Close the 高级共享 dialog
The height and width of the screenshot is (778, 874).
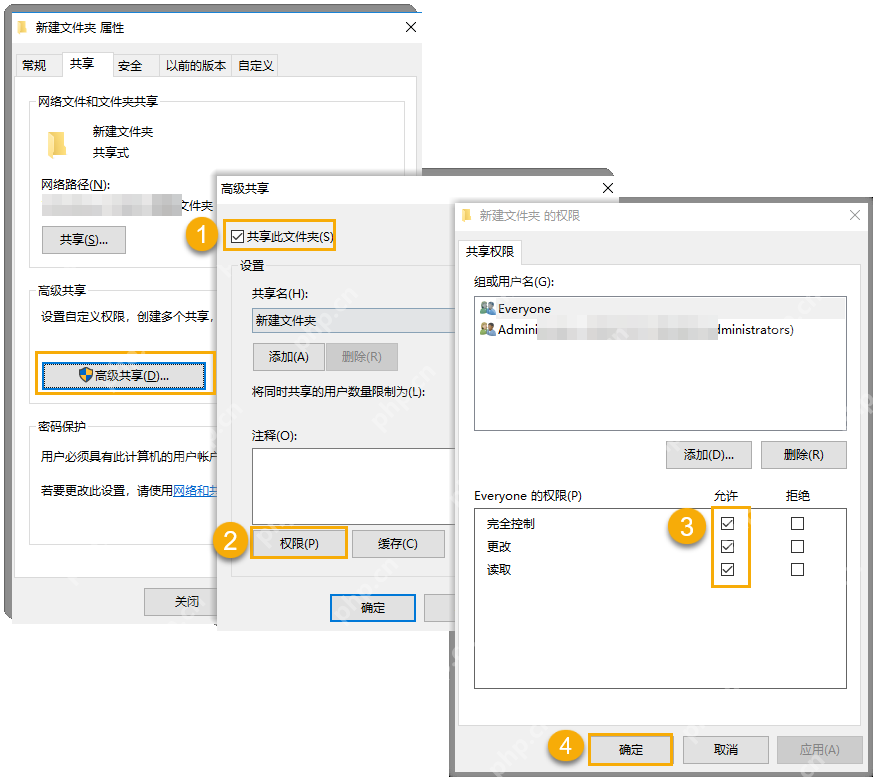click(608, 188)
